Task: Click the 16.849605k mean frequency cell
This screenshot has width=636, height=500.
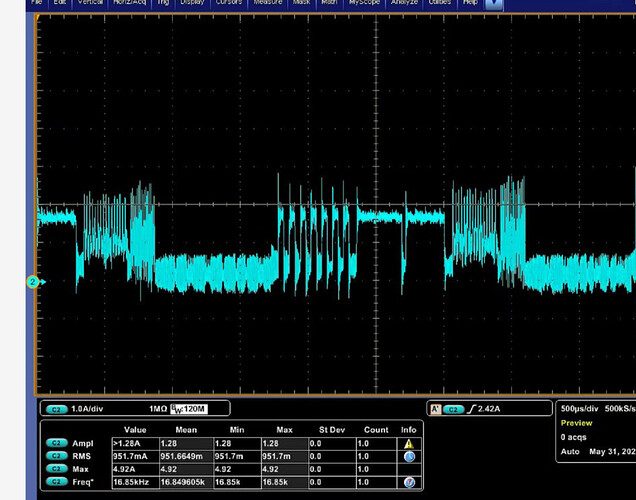Action: [186, 482]
